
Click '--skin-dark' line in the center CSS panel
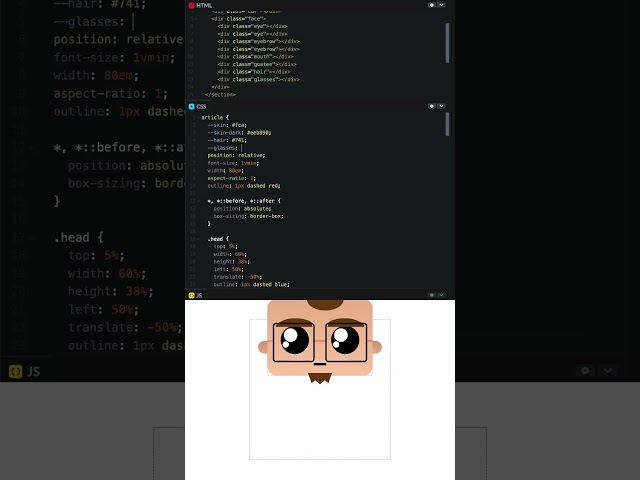point(239,133)
